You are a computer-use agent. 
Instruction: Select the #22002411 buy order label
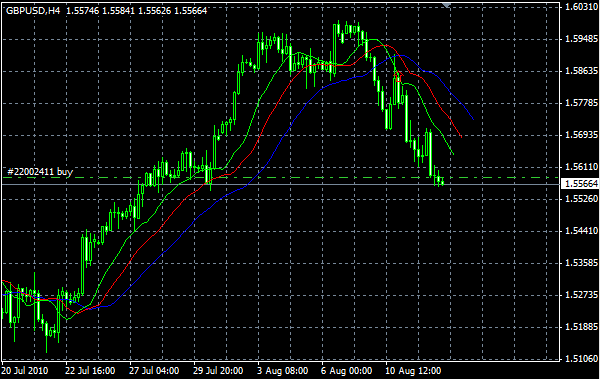pyautogui.click(x=40, y=172)
